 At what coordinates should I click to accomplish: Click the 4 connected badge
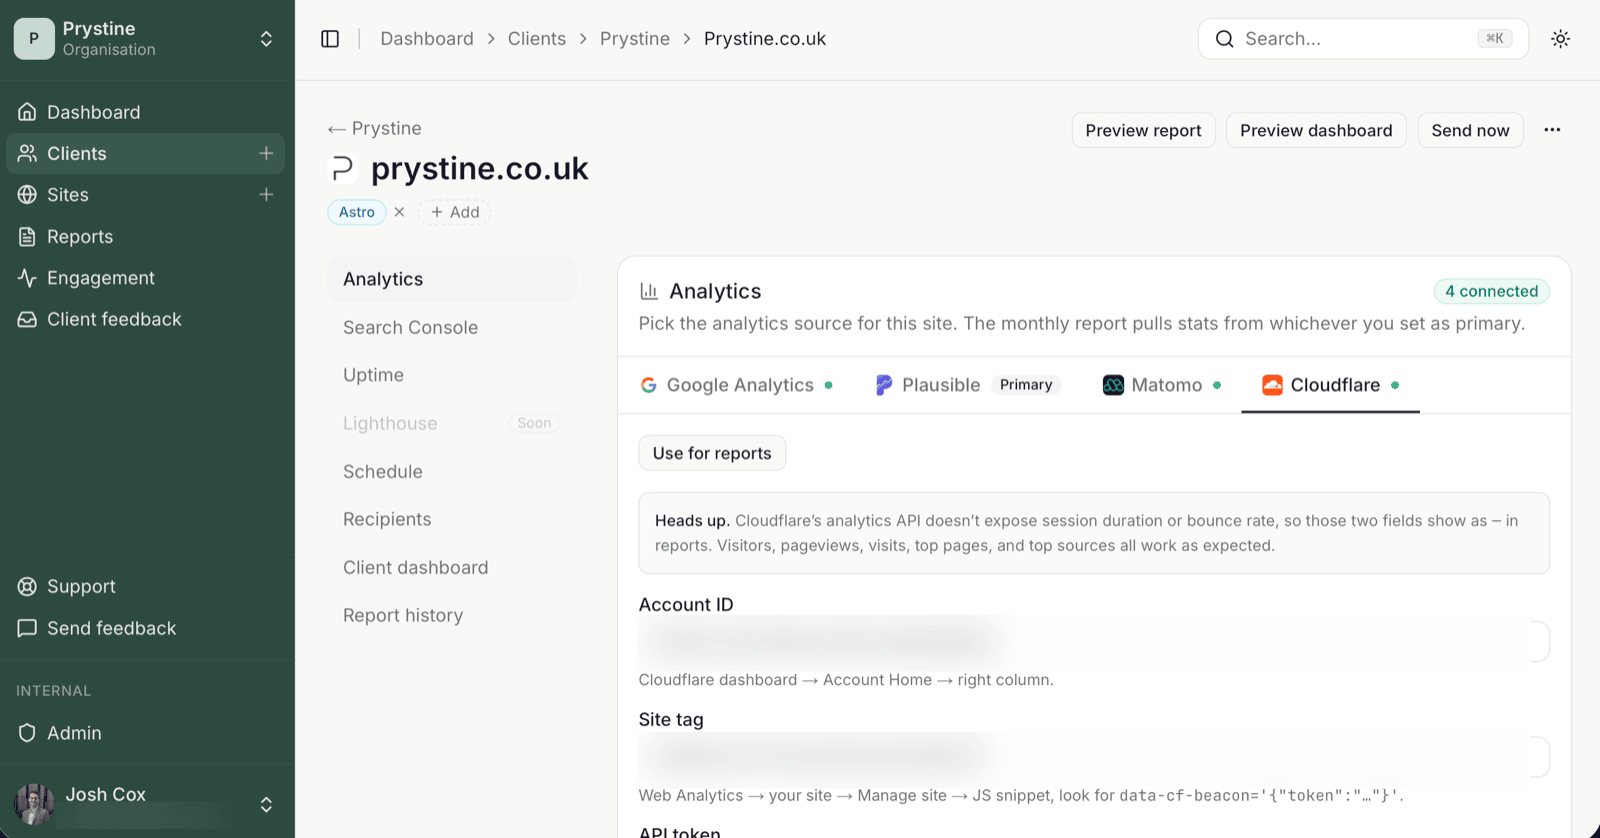coord(1491,291)
